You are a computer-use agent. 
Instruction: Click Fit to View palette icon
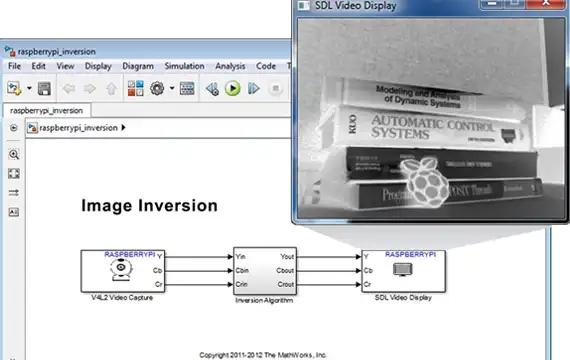click(14, 173)
